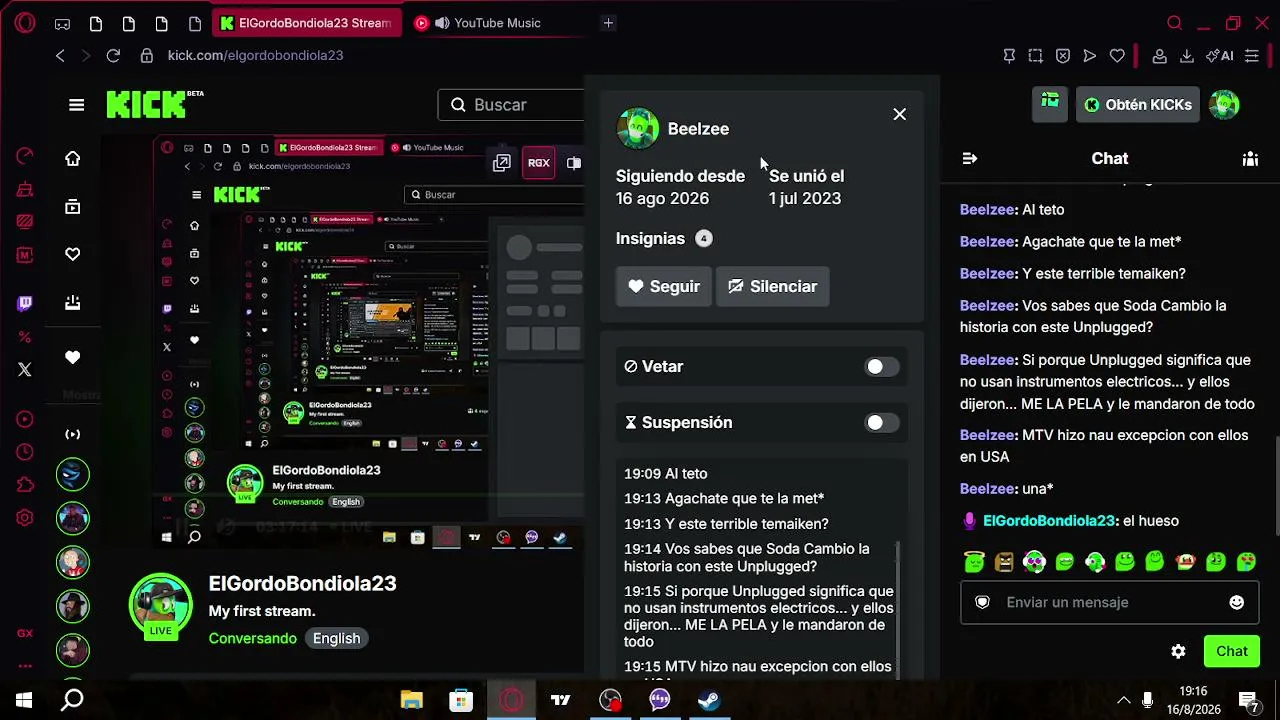Viewport: 1280px width, 720px height.
Task: Click the "Siguiendo desde" label in user card
Action: pyautogui.click(x=680, y=176)
